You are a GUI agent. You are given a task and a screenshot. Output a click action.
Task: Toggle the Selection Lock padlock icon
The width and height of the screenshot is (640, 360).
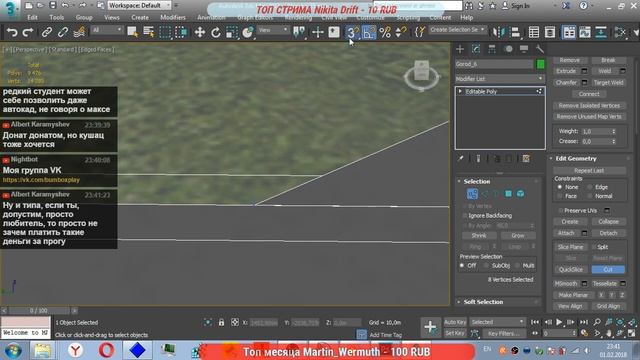[221, 322]
